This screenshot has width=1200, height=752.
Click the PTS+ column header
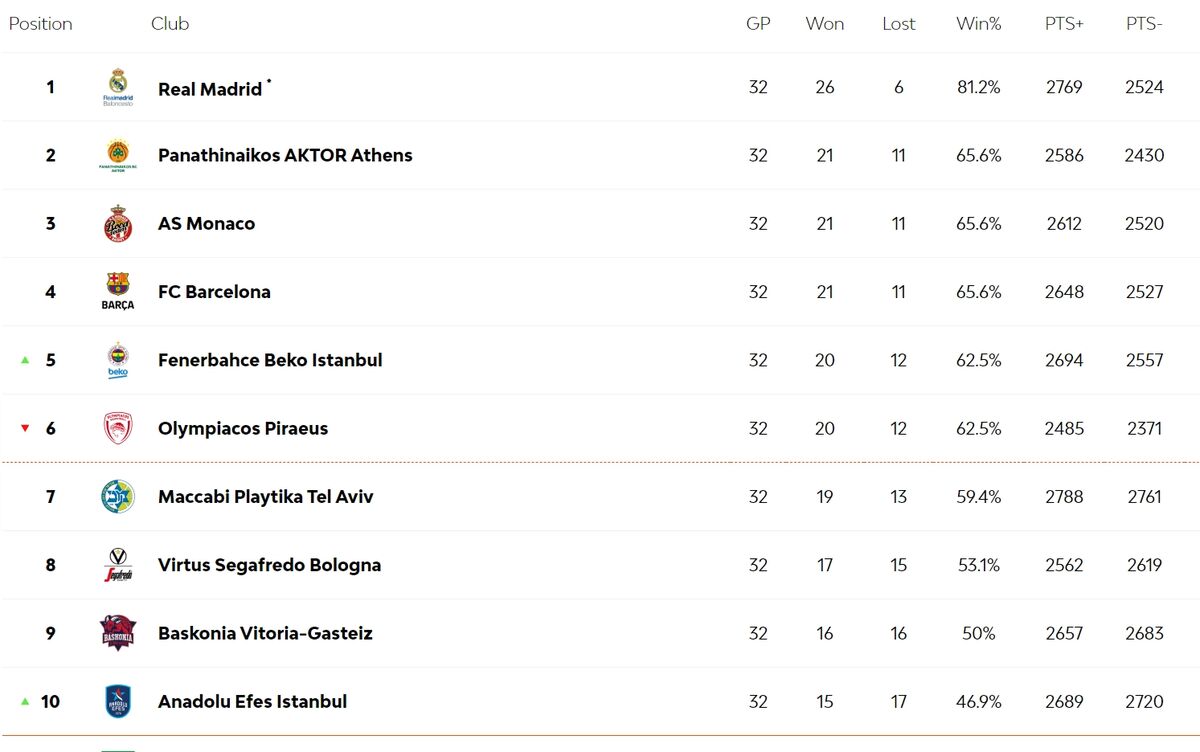click(1065, 24)
